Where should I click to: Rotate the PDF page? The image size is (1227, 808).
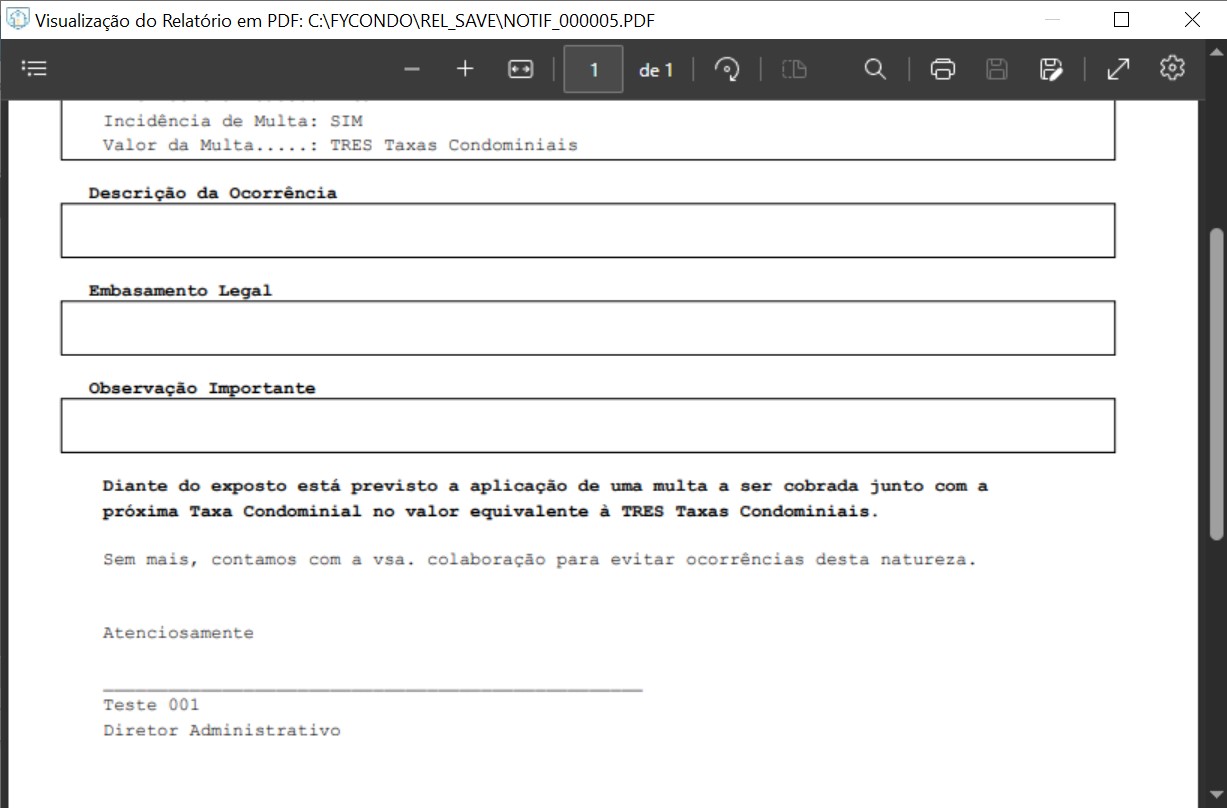[727, 69]
